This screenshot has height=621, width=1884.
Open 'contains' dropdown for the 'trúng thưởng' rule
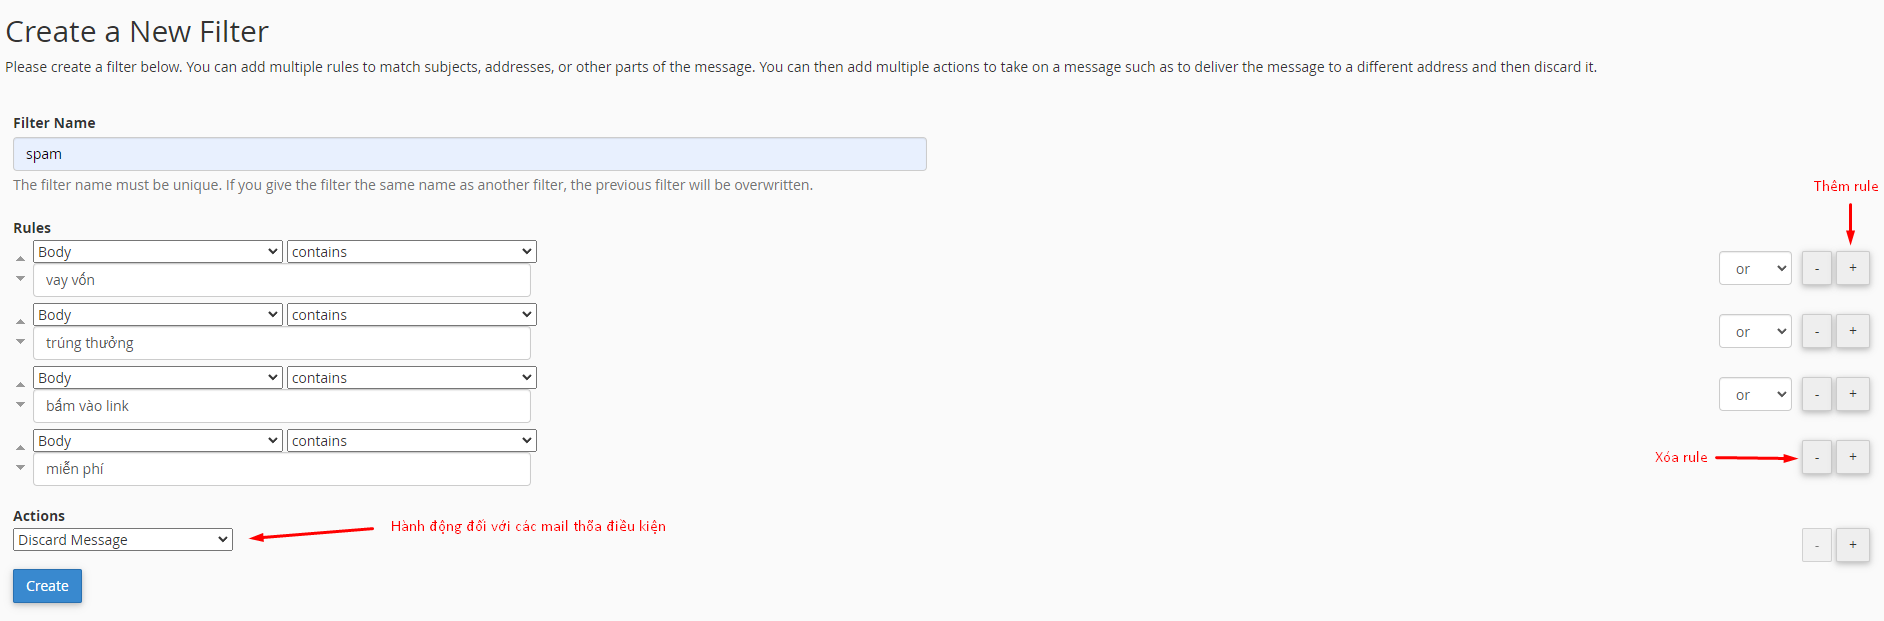411,315
